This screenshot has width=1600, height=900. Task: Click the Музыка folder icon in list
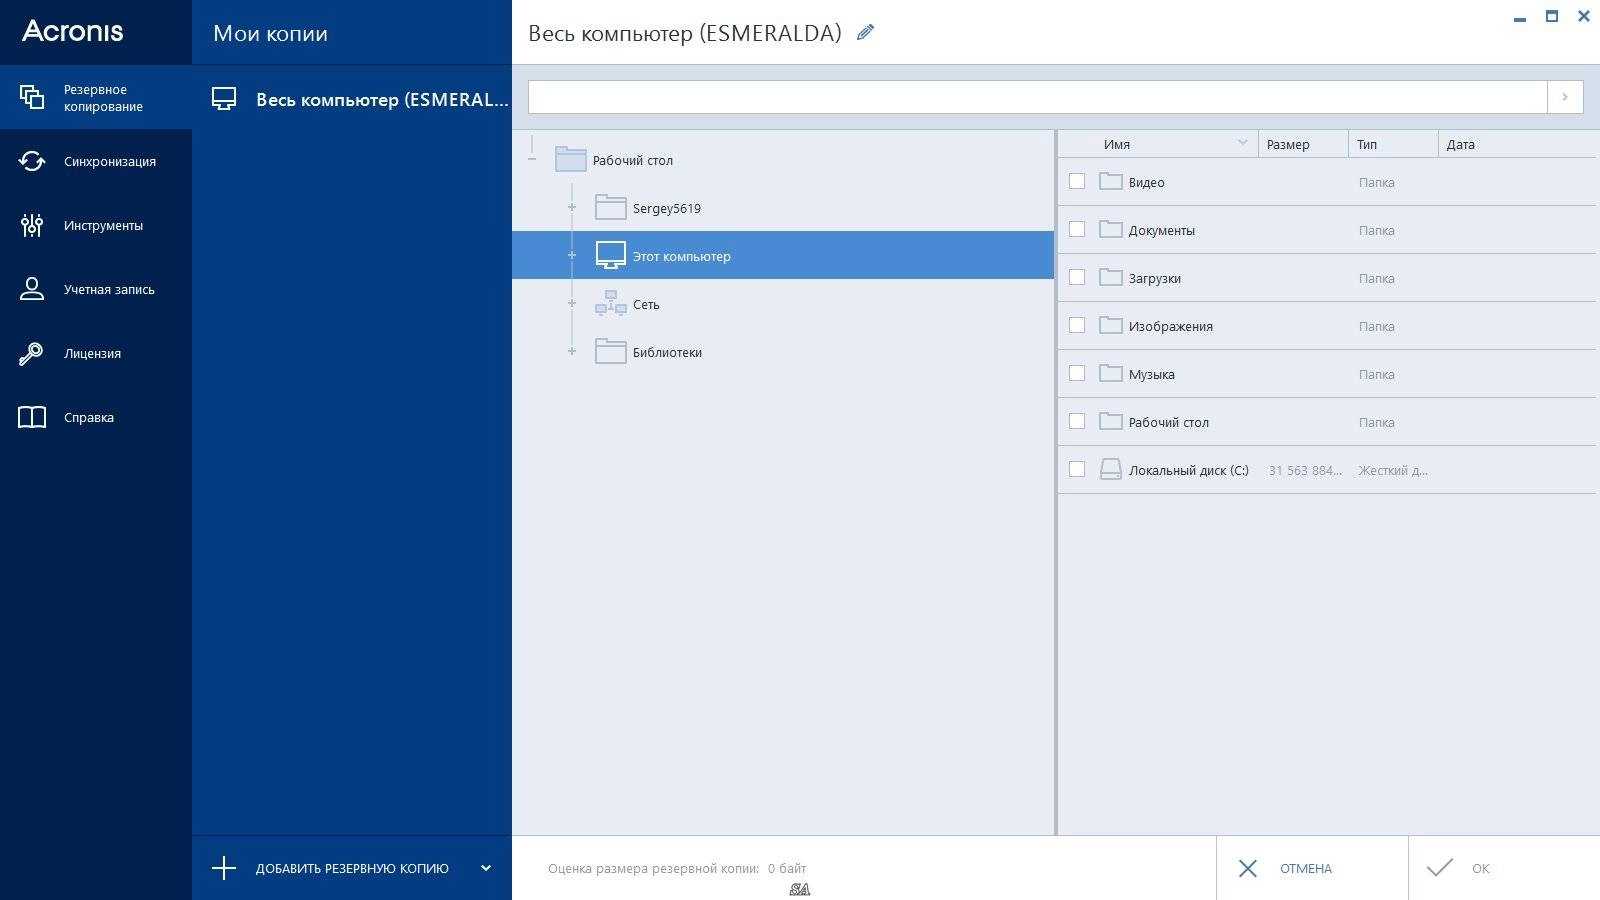coord(1111,373)
